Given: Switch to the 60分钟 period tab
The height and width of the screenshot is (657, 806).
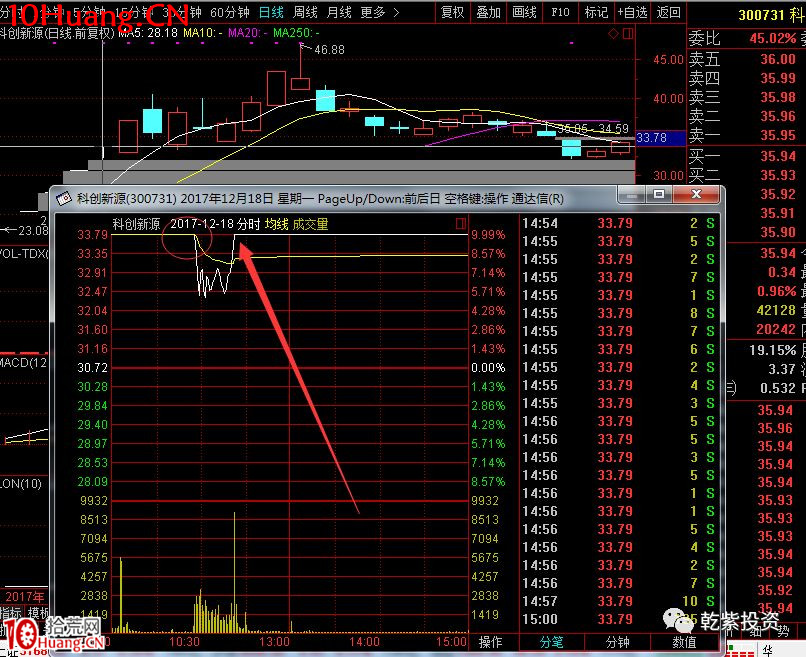Looking at the screenshot, I should (230, 12).
